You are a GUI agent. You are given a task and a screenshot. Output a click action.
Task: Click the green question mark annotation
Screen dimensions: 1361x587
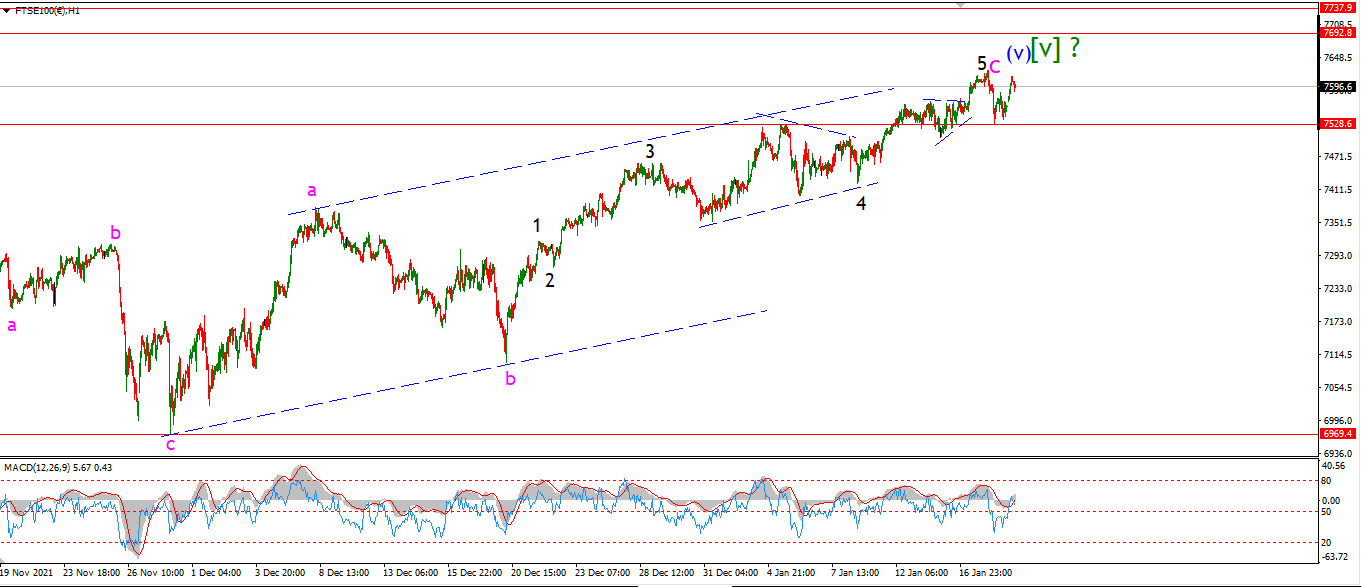tap(1074, 47)
